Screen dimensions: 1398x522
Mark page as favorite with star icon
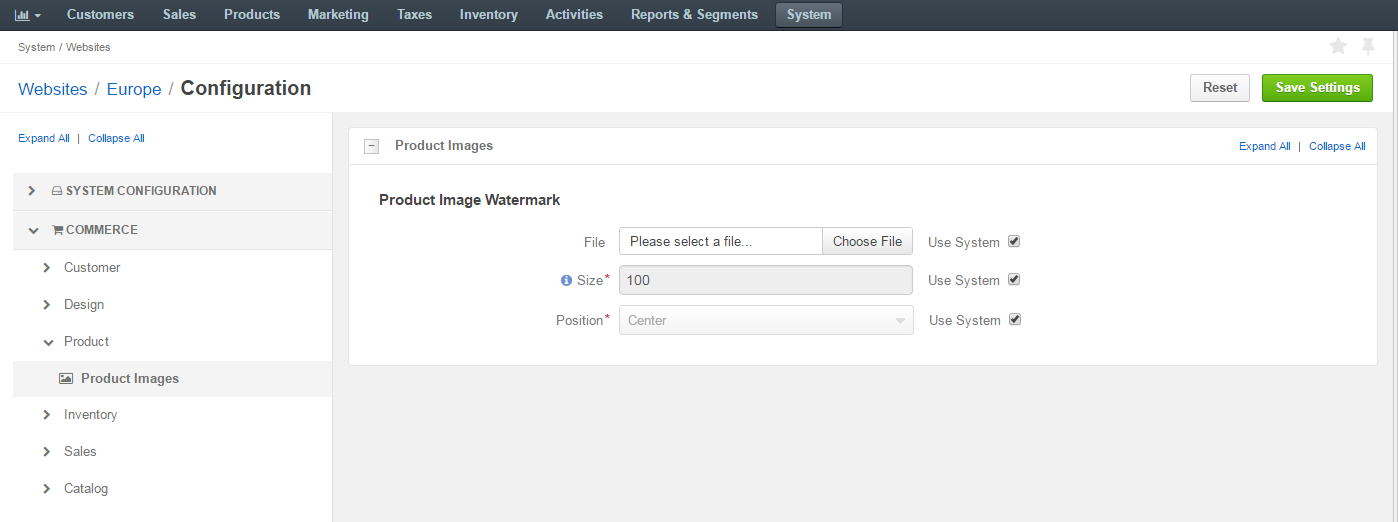[x=1338, y=47]
